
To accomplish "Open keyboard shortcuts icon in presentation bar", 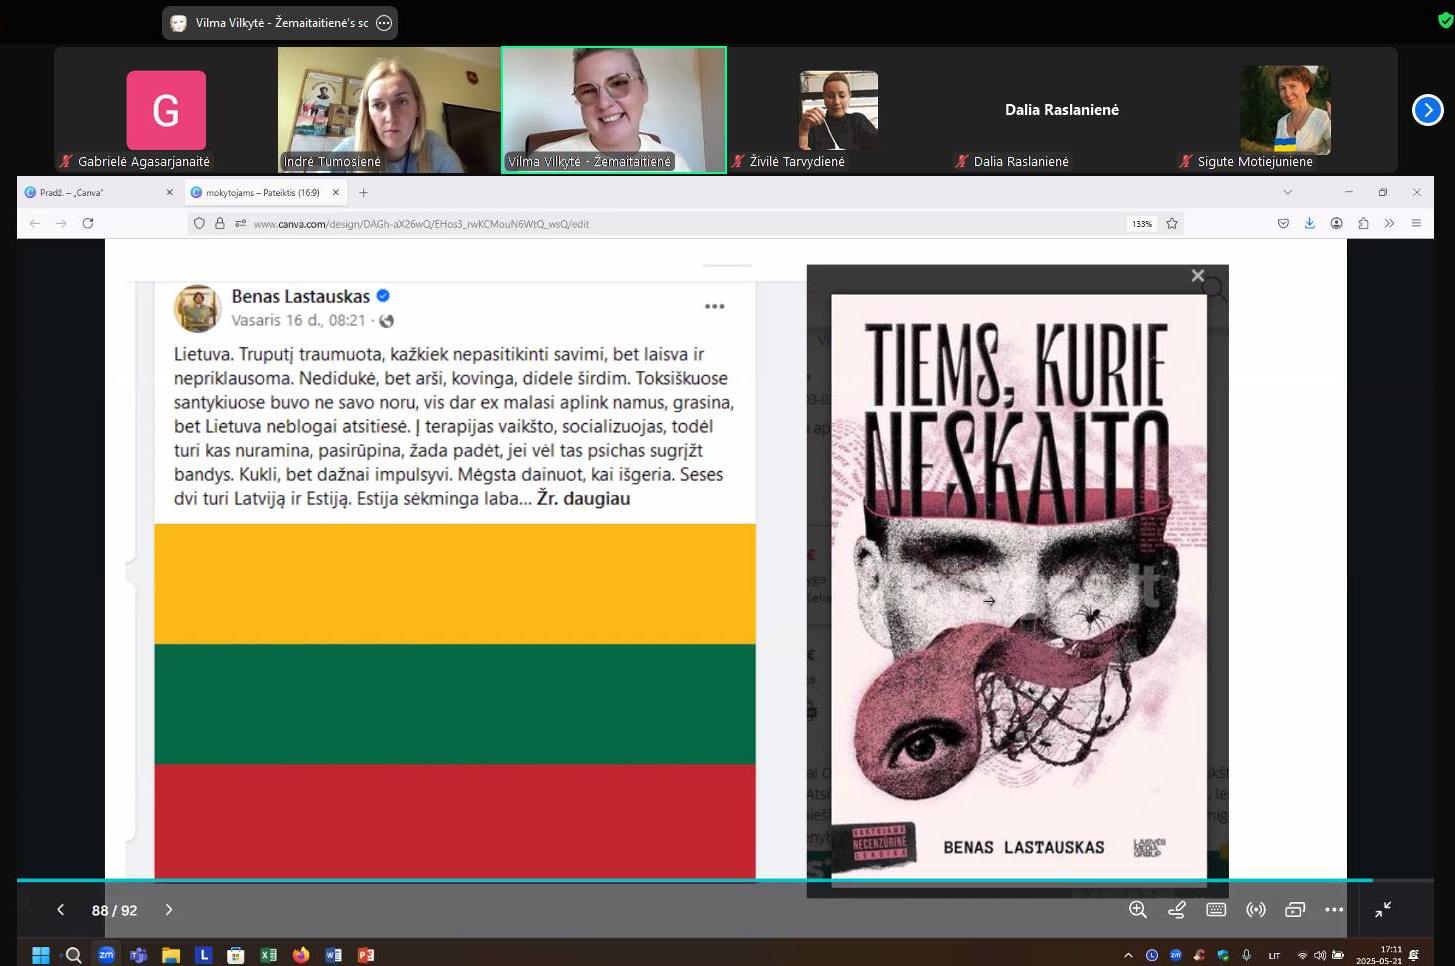I will coord(1216,909).
